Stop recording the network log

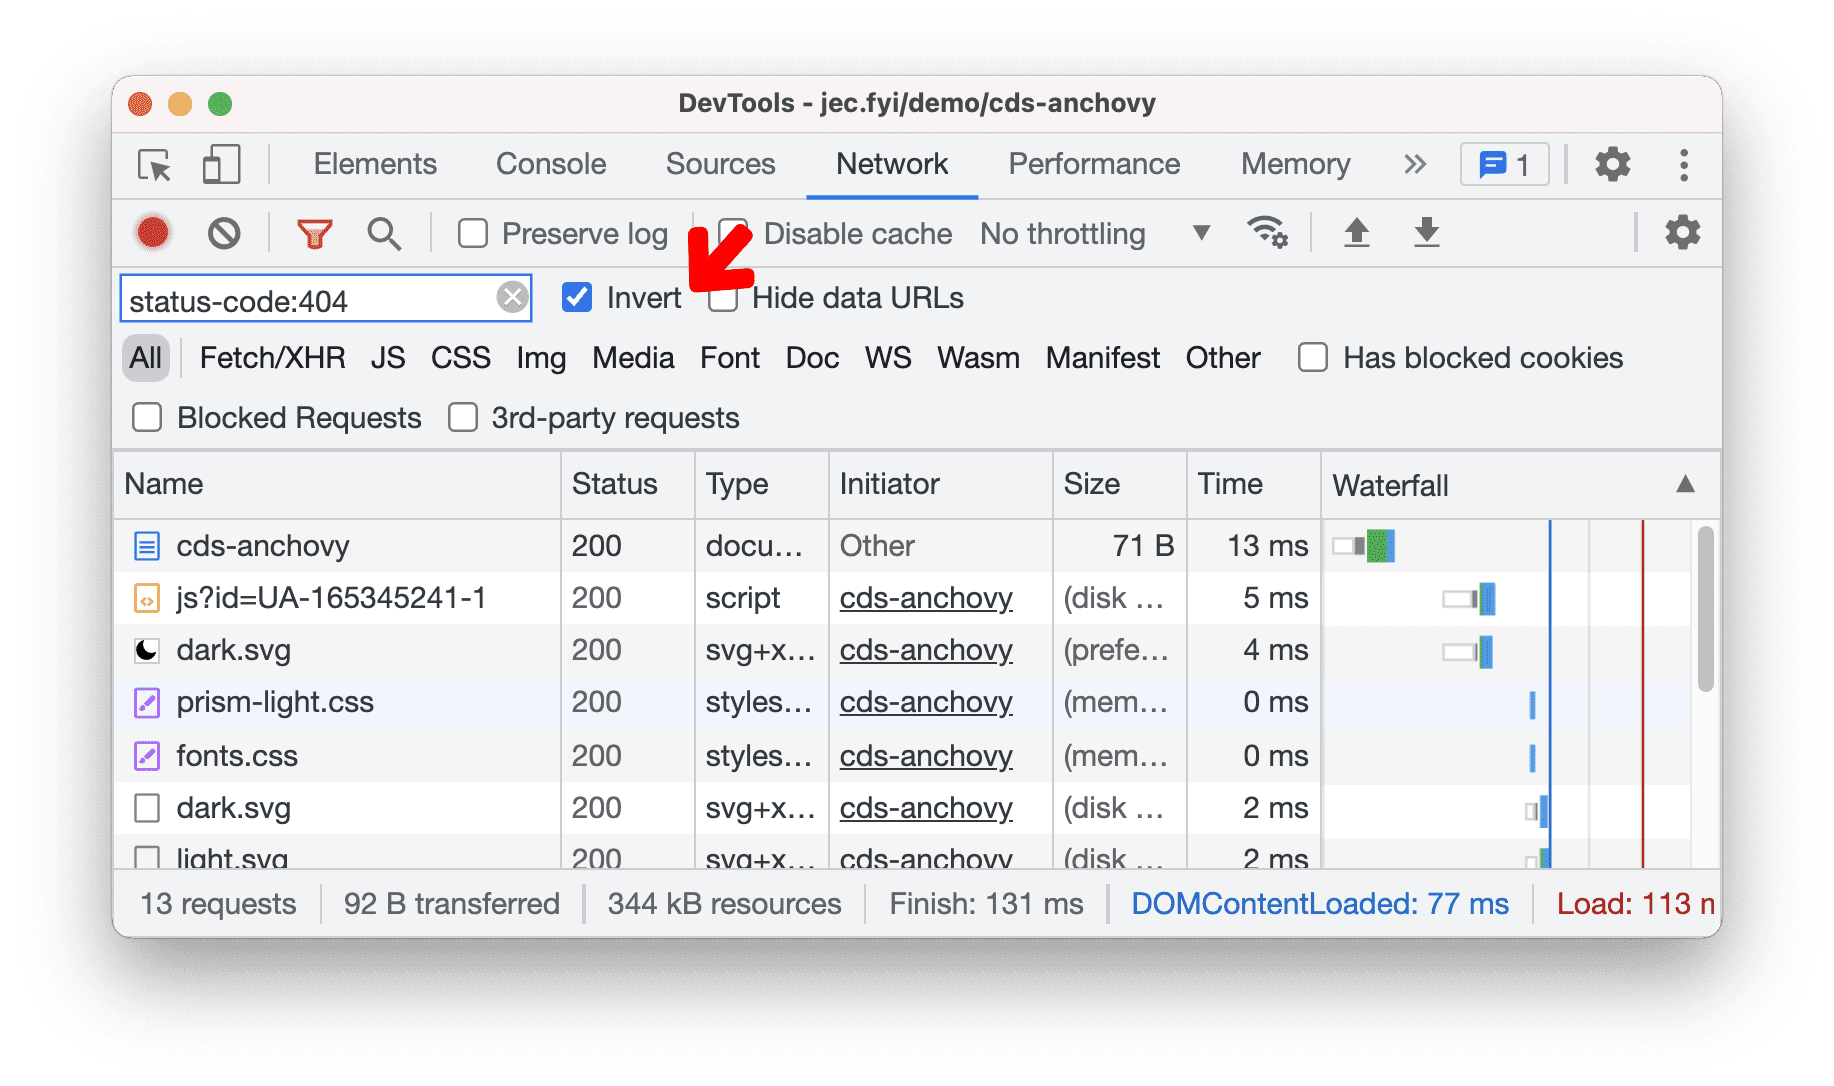pyautogui.click(x=151, y=232)
